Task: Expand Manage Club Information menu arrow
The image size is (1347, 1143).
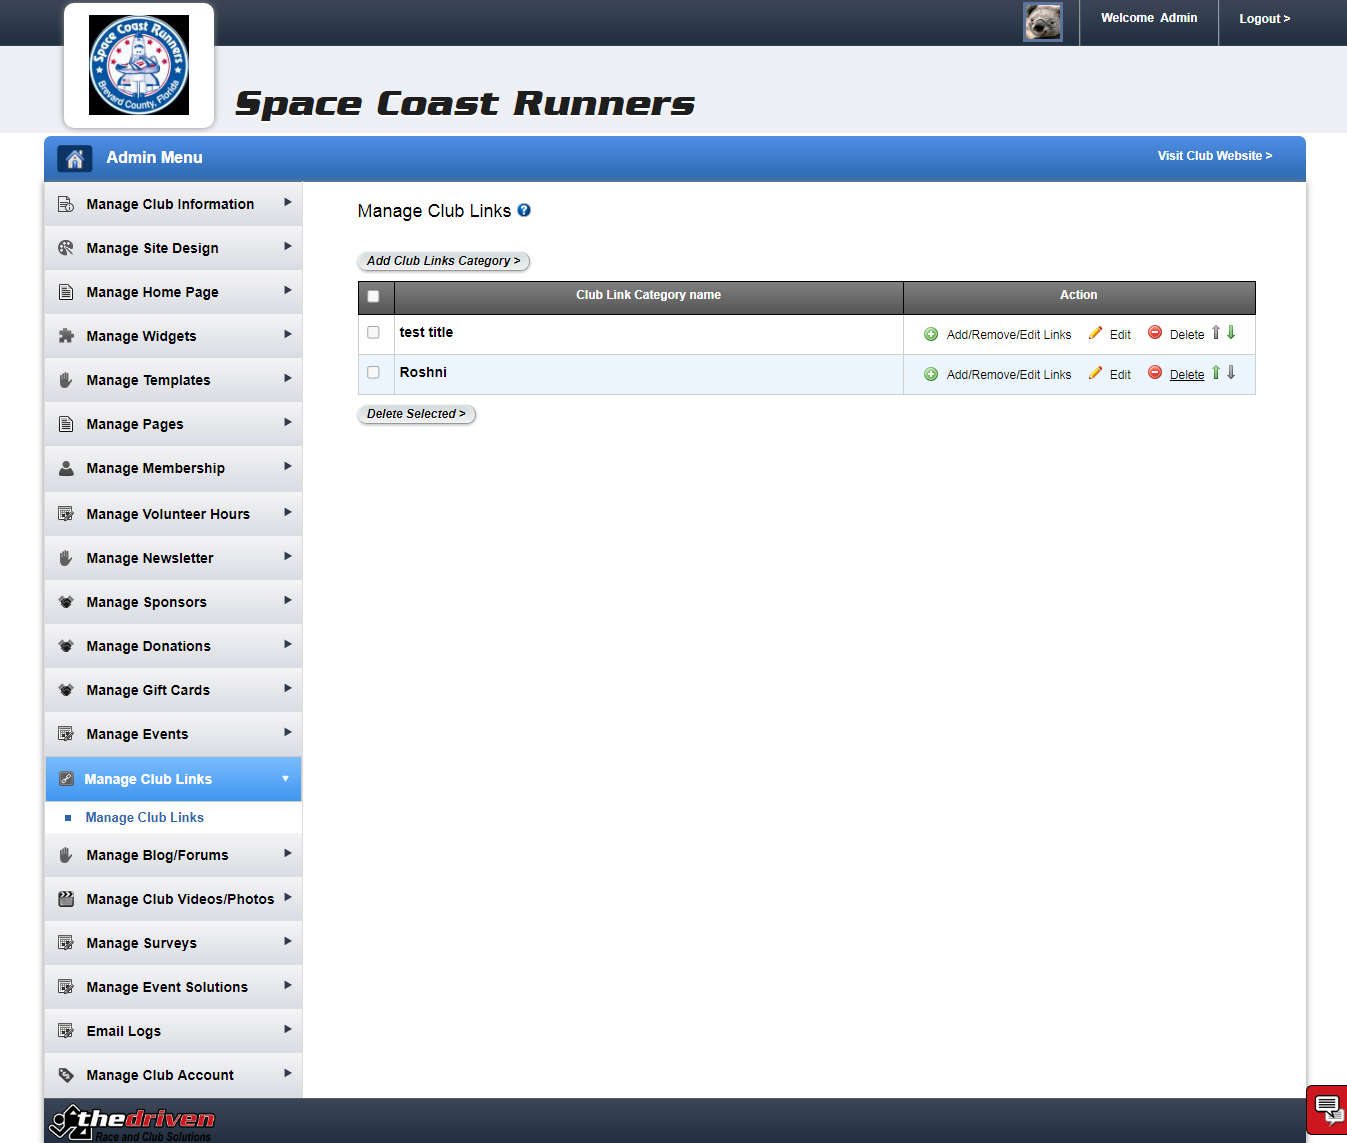Action: tap(287, 203)
